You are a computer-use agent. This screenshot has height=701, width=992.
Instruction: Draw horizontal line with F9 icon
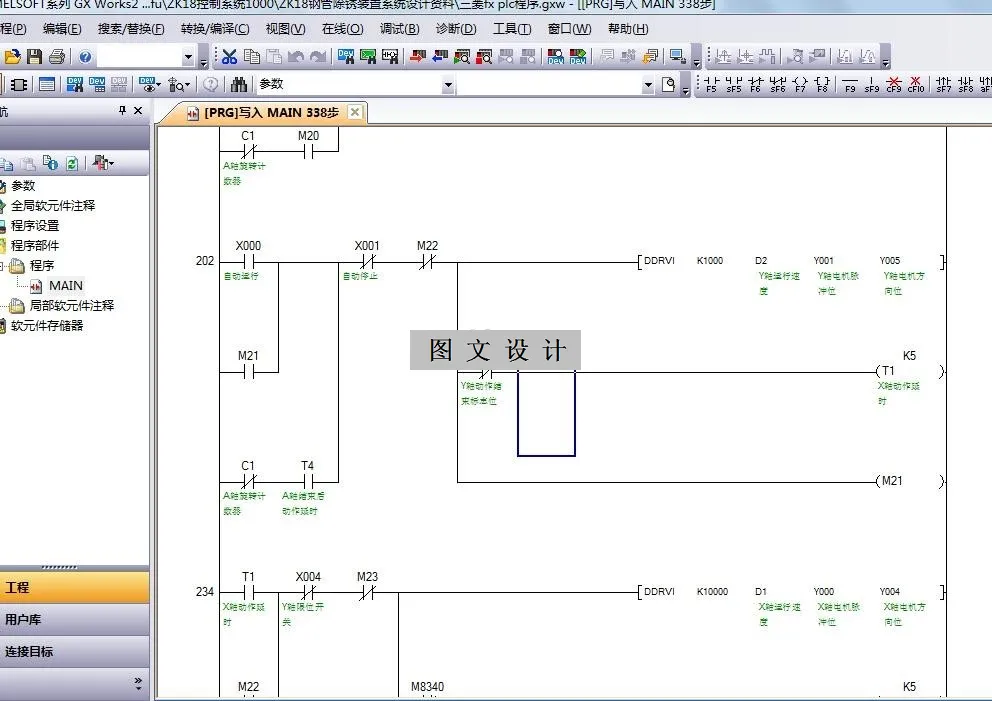pos(850,84)
